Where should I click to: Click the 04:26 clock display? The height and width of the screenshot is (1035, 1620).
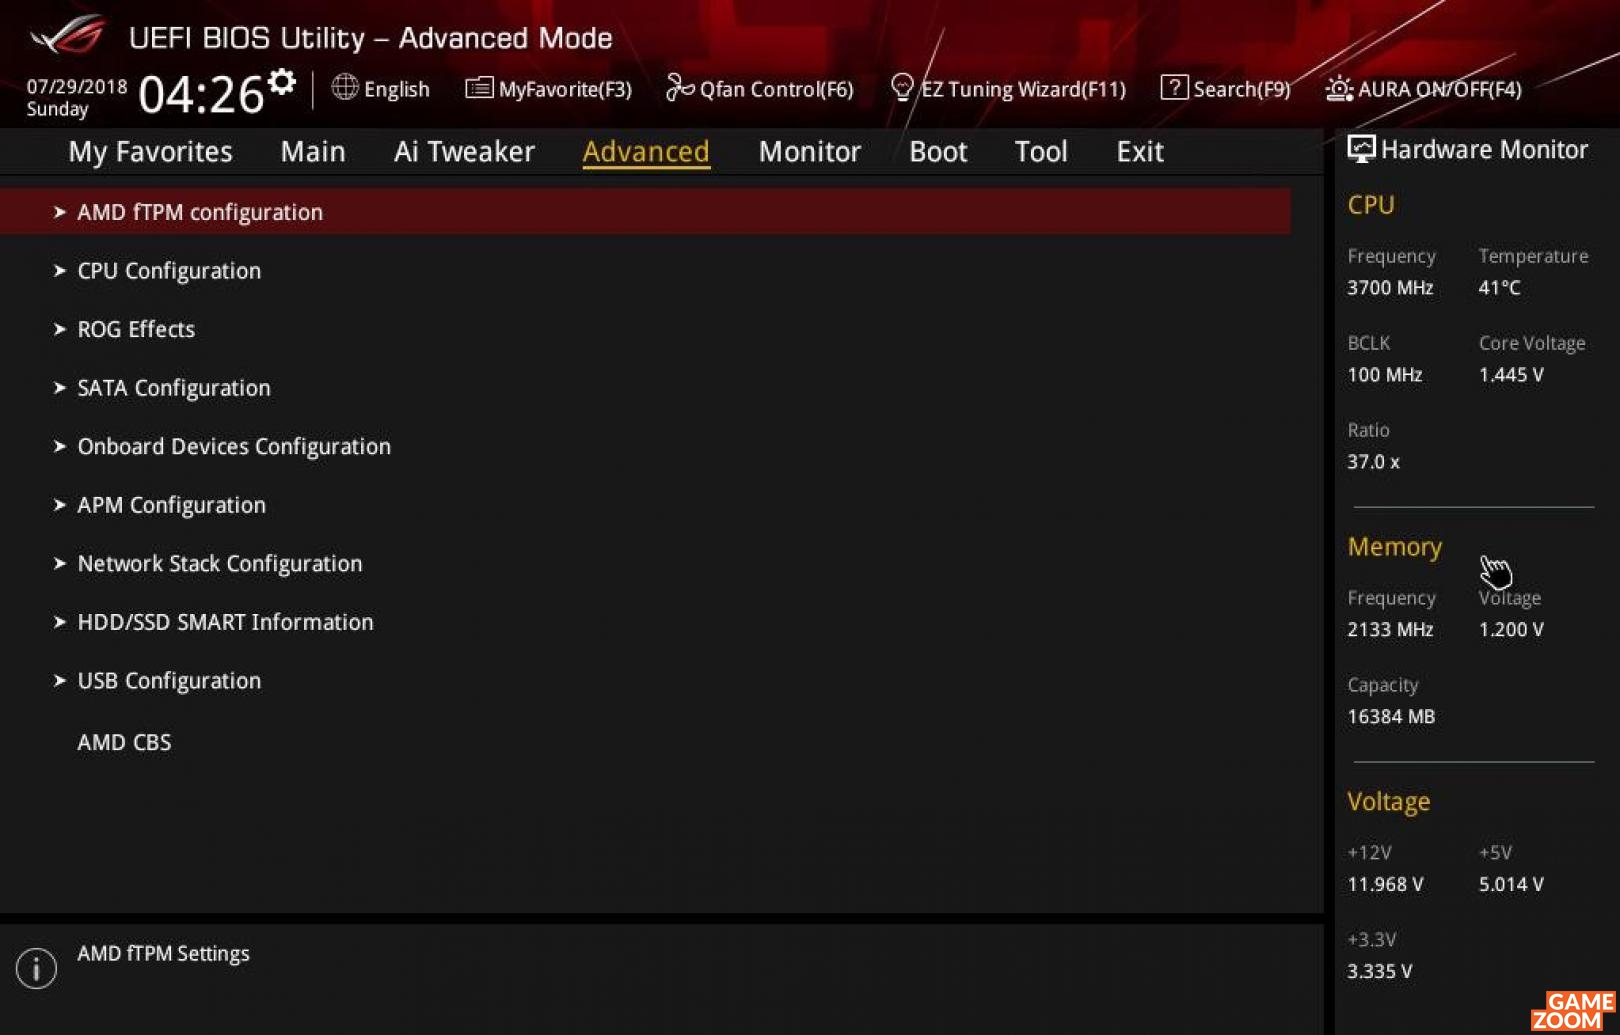[x=201, y=95]
